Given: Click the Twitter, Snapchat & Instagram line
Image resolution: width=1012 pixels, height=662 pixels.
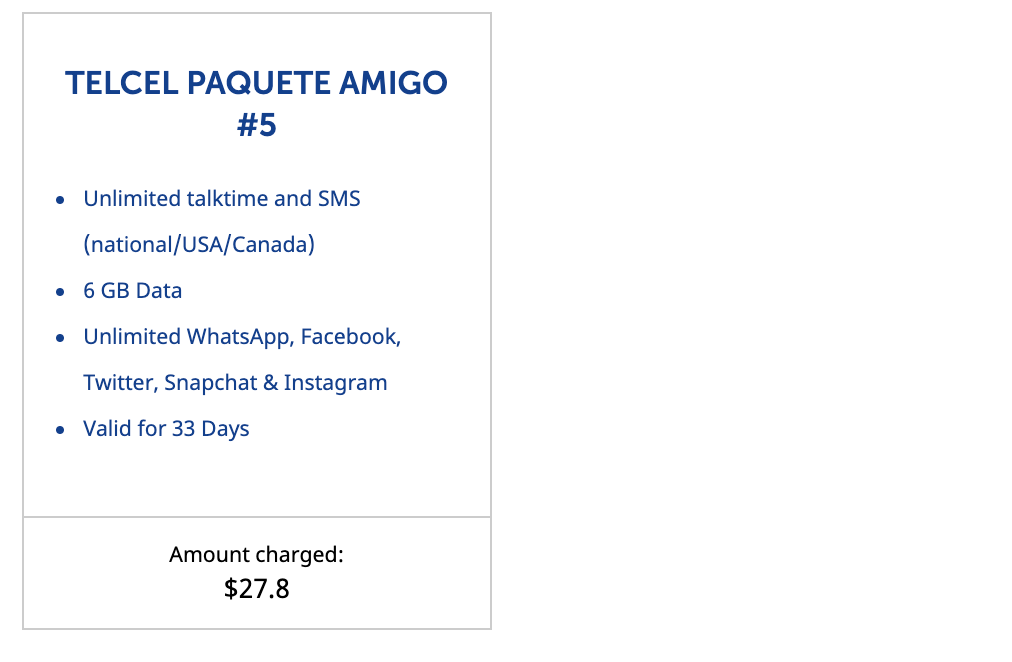Looking at the screenshot, I should pyautogui.click(x=235, y=383).
